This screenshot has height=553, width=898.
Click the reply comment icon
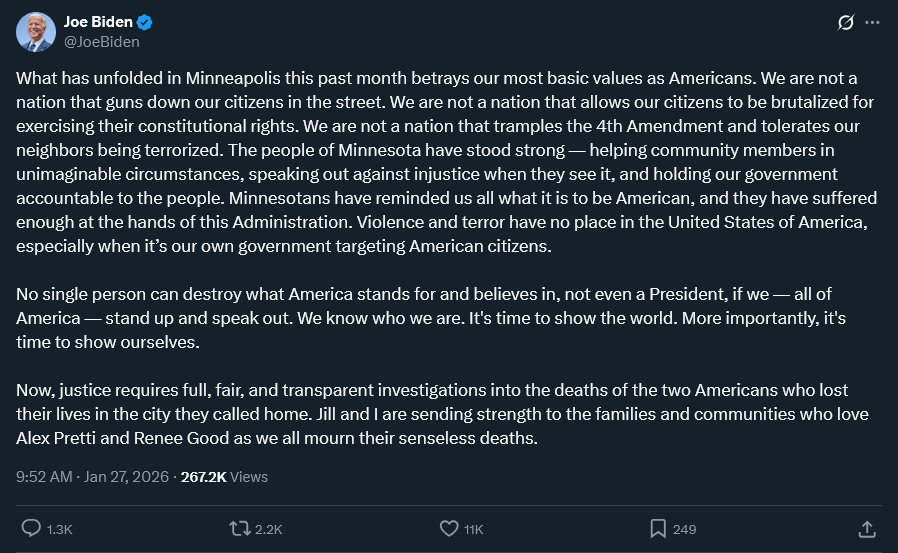click(x=31, y=528)
